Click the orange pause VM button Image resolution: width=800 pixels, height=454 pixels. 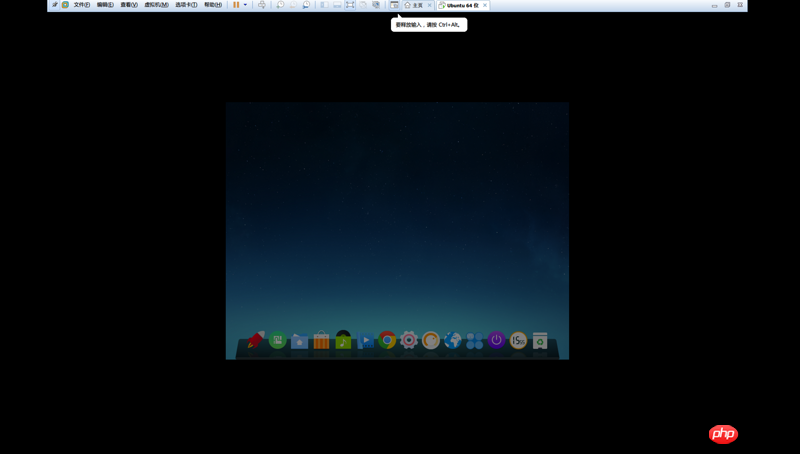point(236,5)
